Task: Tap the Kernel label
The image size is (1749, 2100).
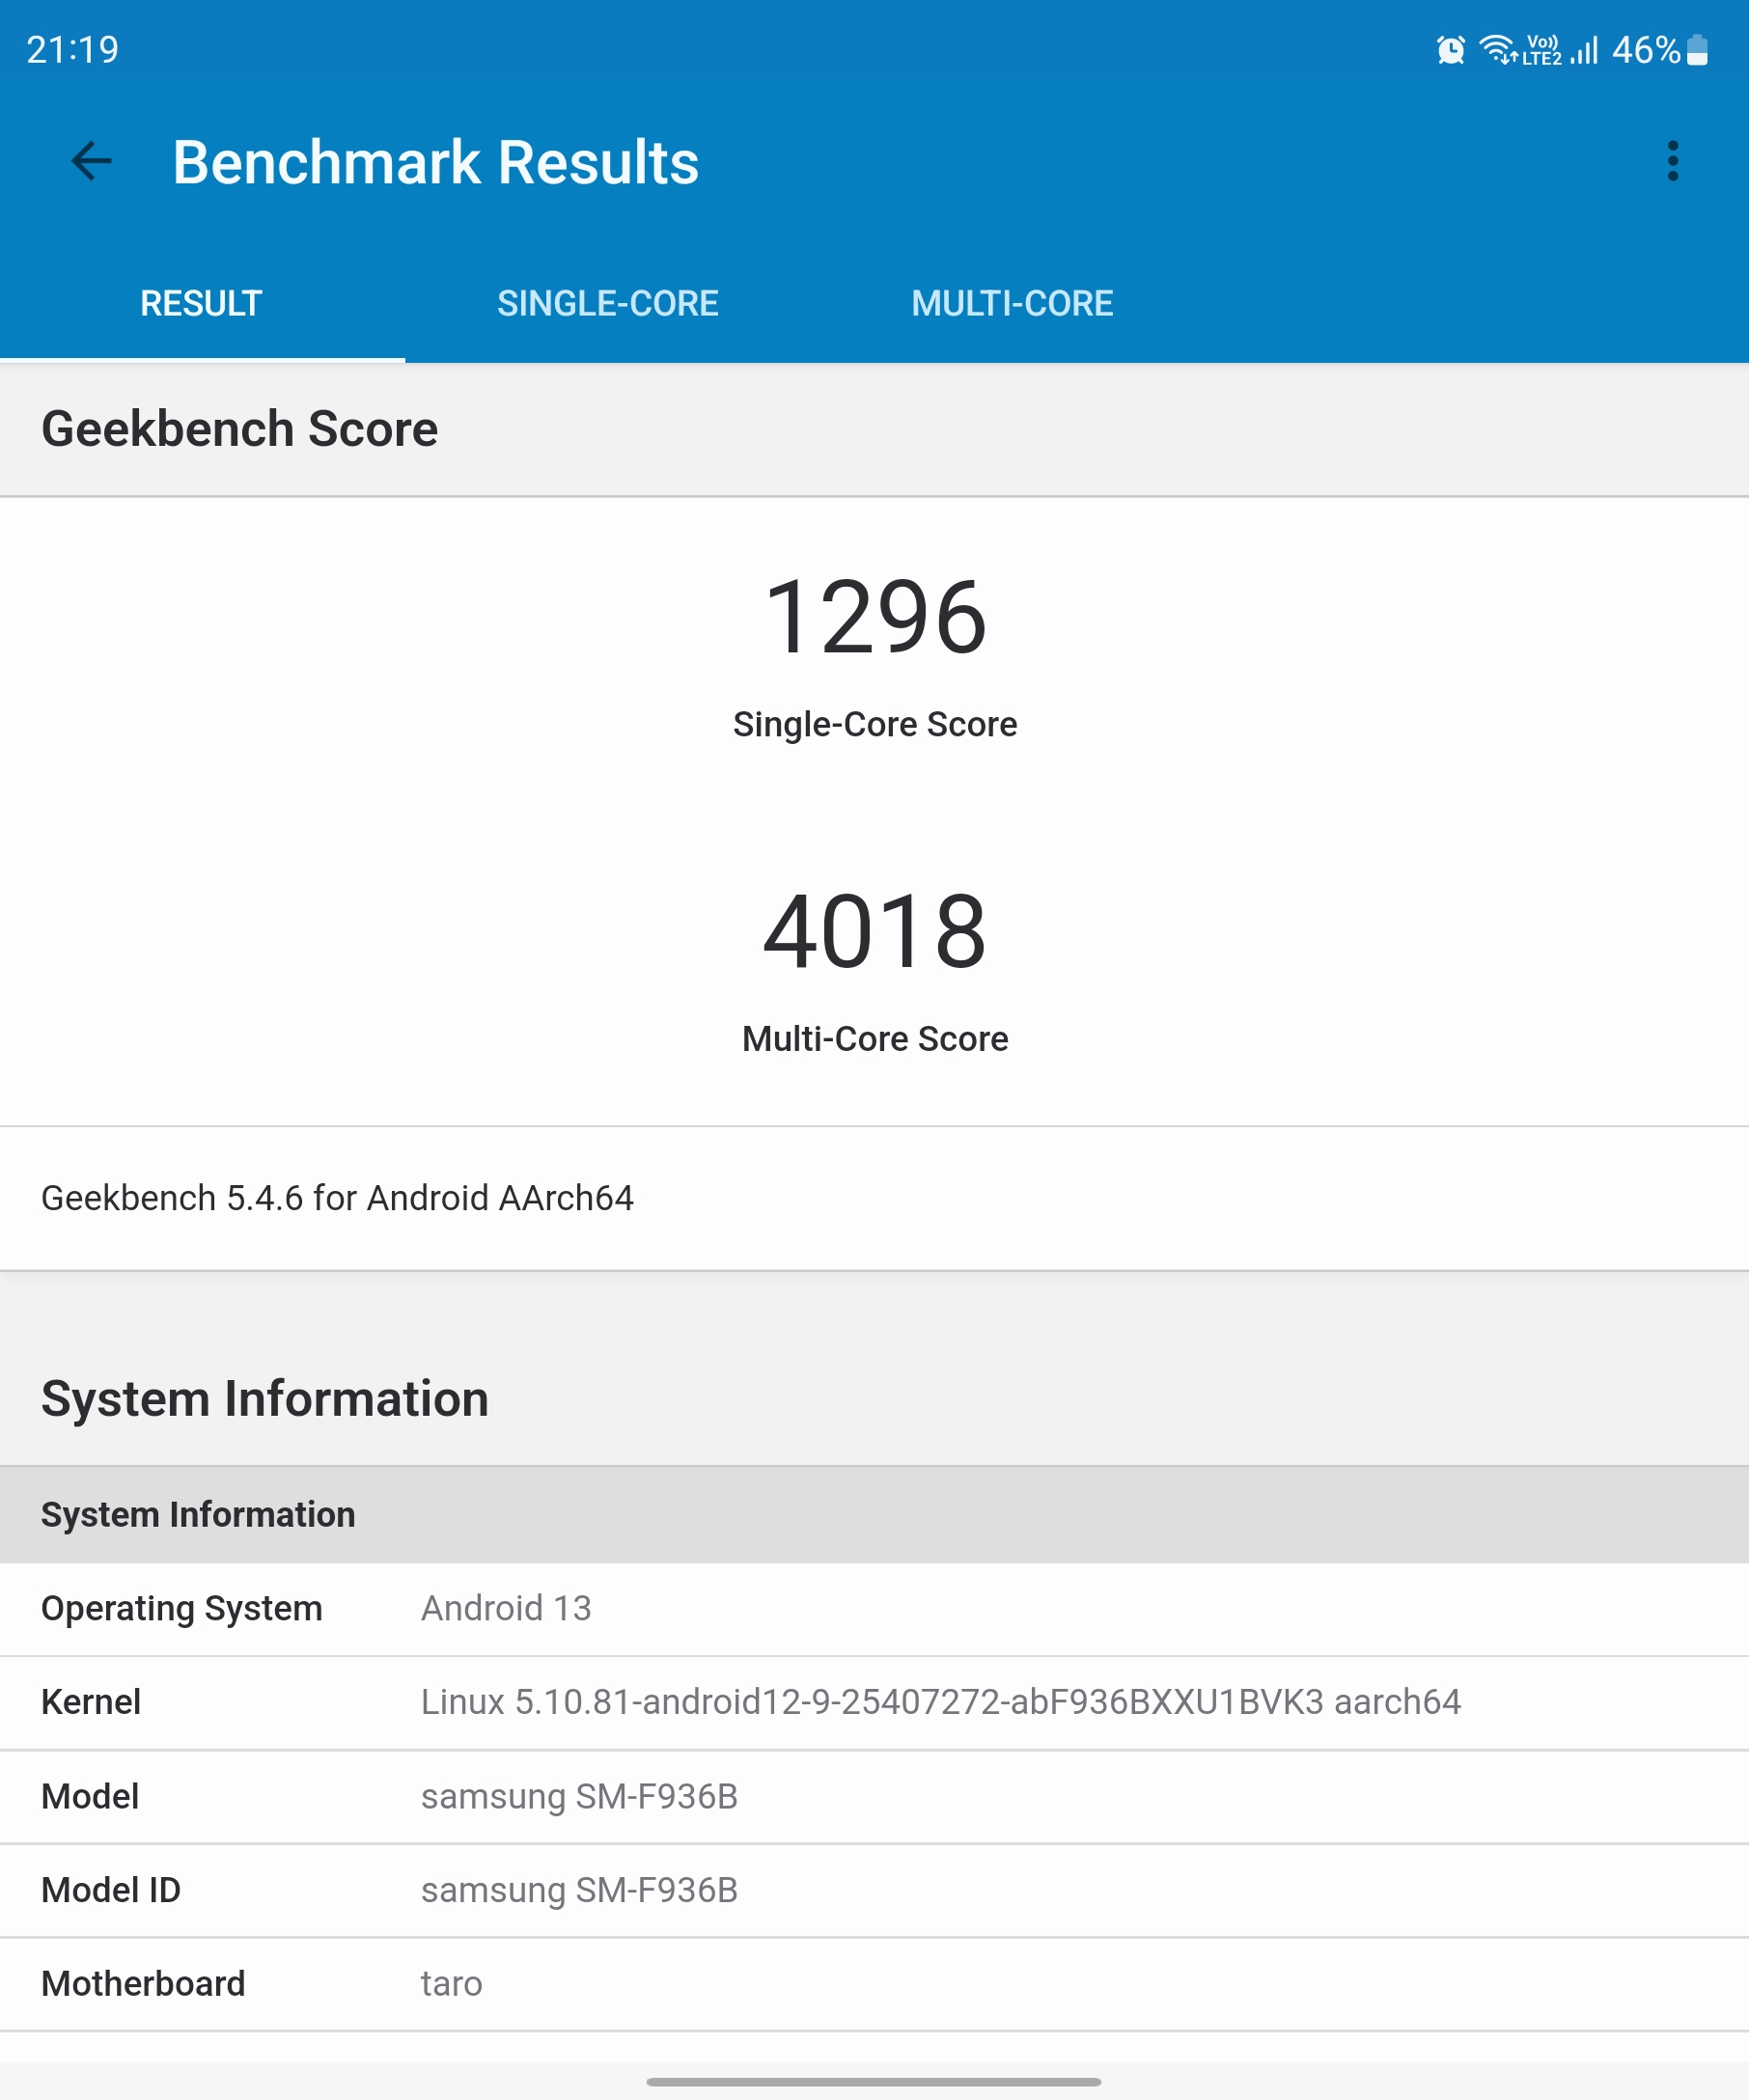Action: click(91, 1702)
